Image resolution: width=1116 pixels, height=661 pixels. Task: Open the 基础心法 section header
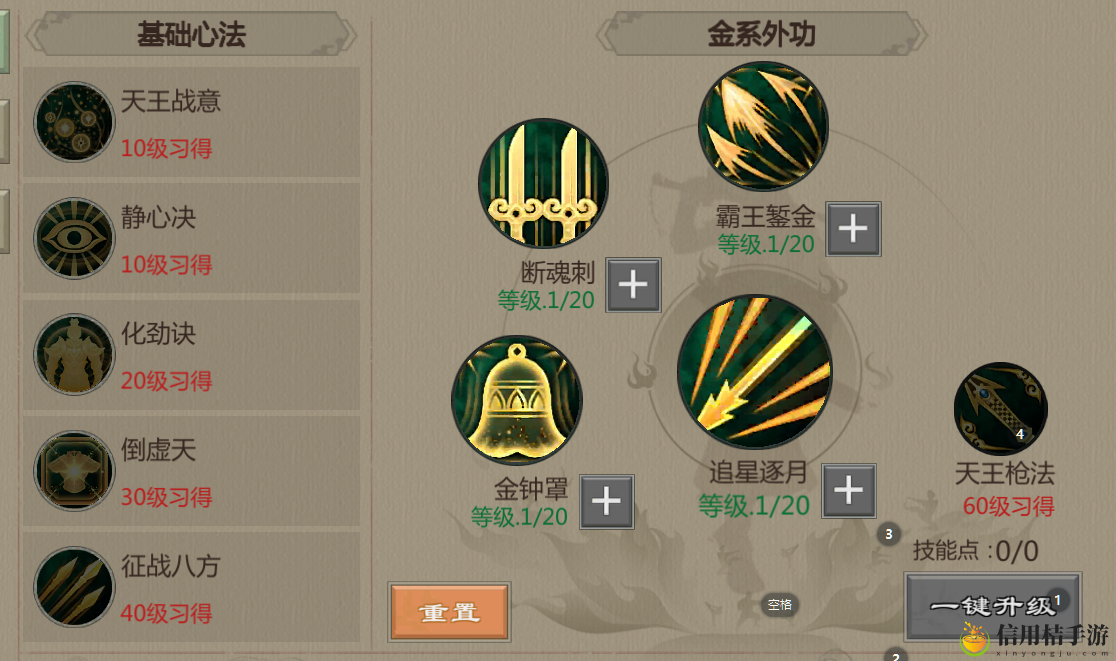[x=191, y=33]
